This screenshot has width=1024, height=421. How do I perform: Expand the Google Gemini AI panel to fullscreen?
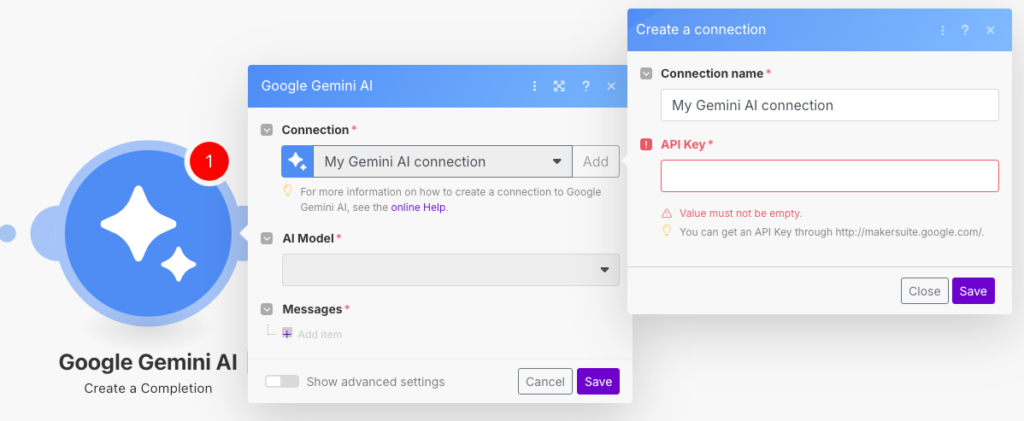point(559,86)
